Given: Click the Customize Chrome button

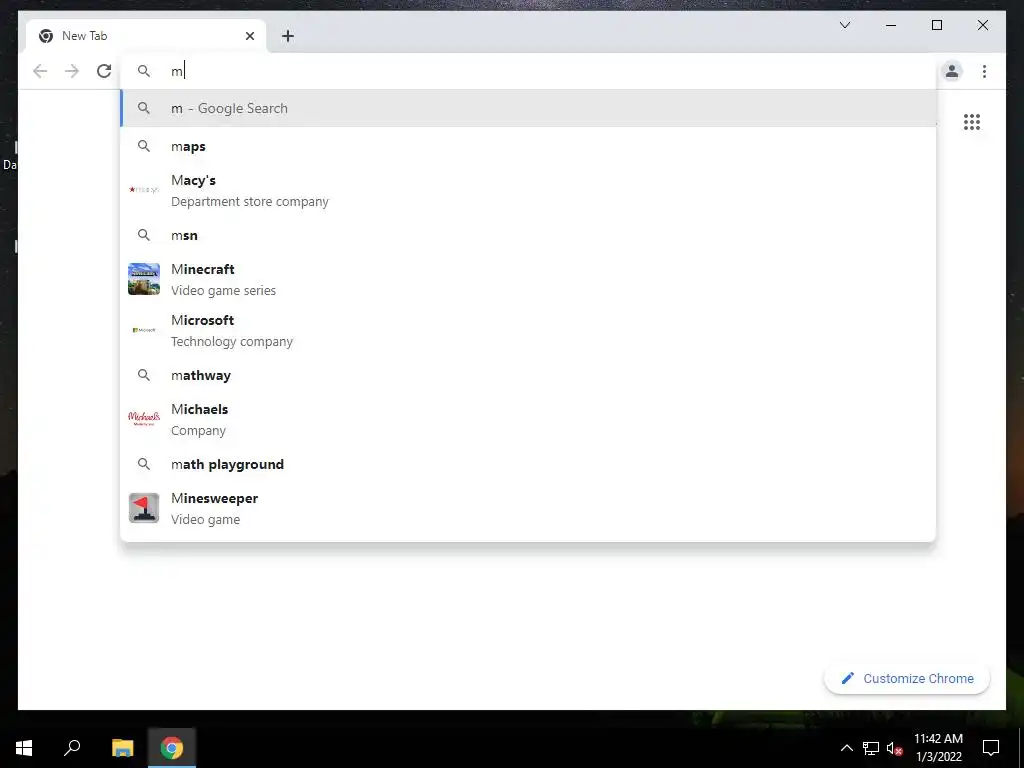Looking at the screenshot, I should (x=907, y=679).
